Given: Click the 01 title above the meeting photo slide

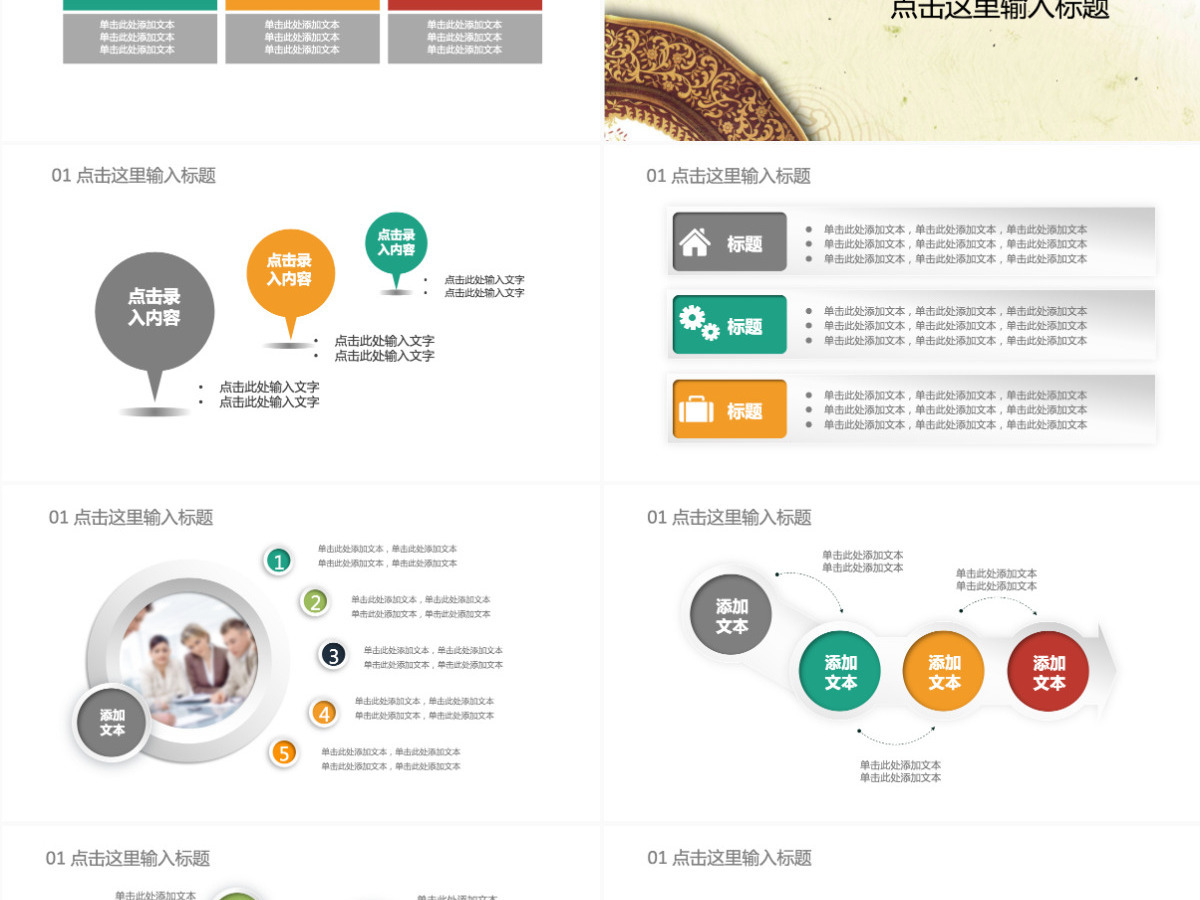Looking at the screenshot, I should point(131,517).
